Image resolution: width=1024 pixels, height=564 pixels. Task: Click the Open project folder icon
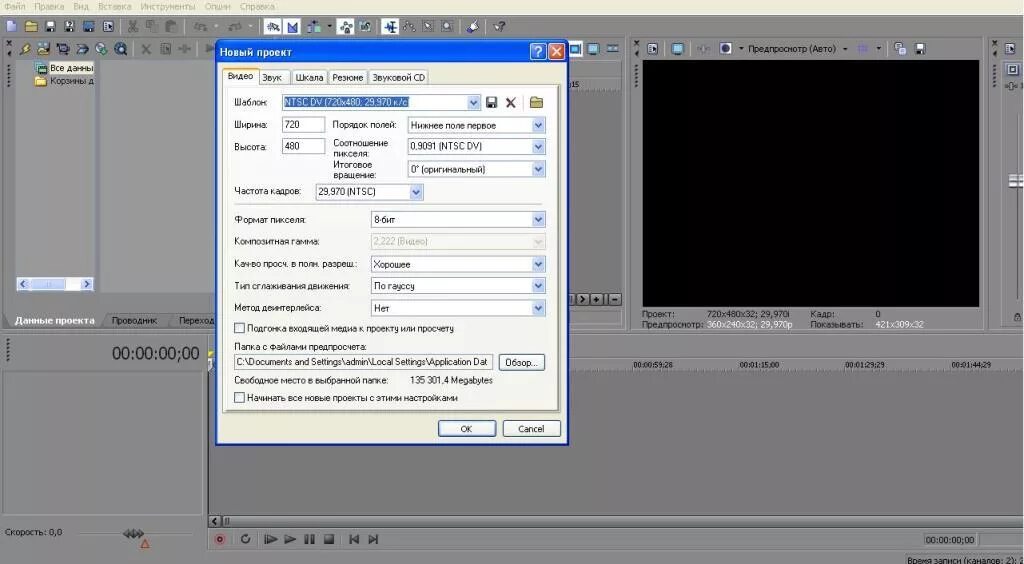point(31,27)
